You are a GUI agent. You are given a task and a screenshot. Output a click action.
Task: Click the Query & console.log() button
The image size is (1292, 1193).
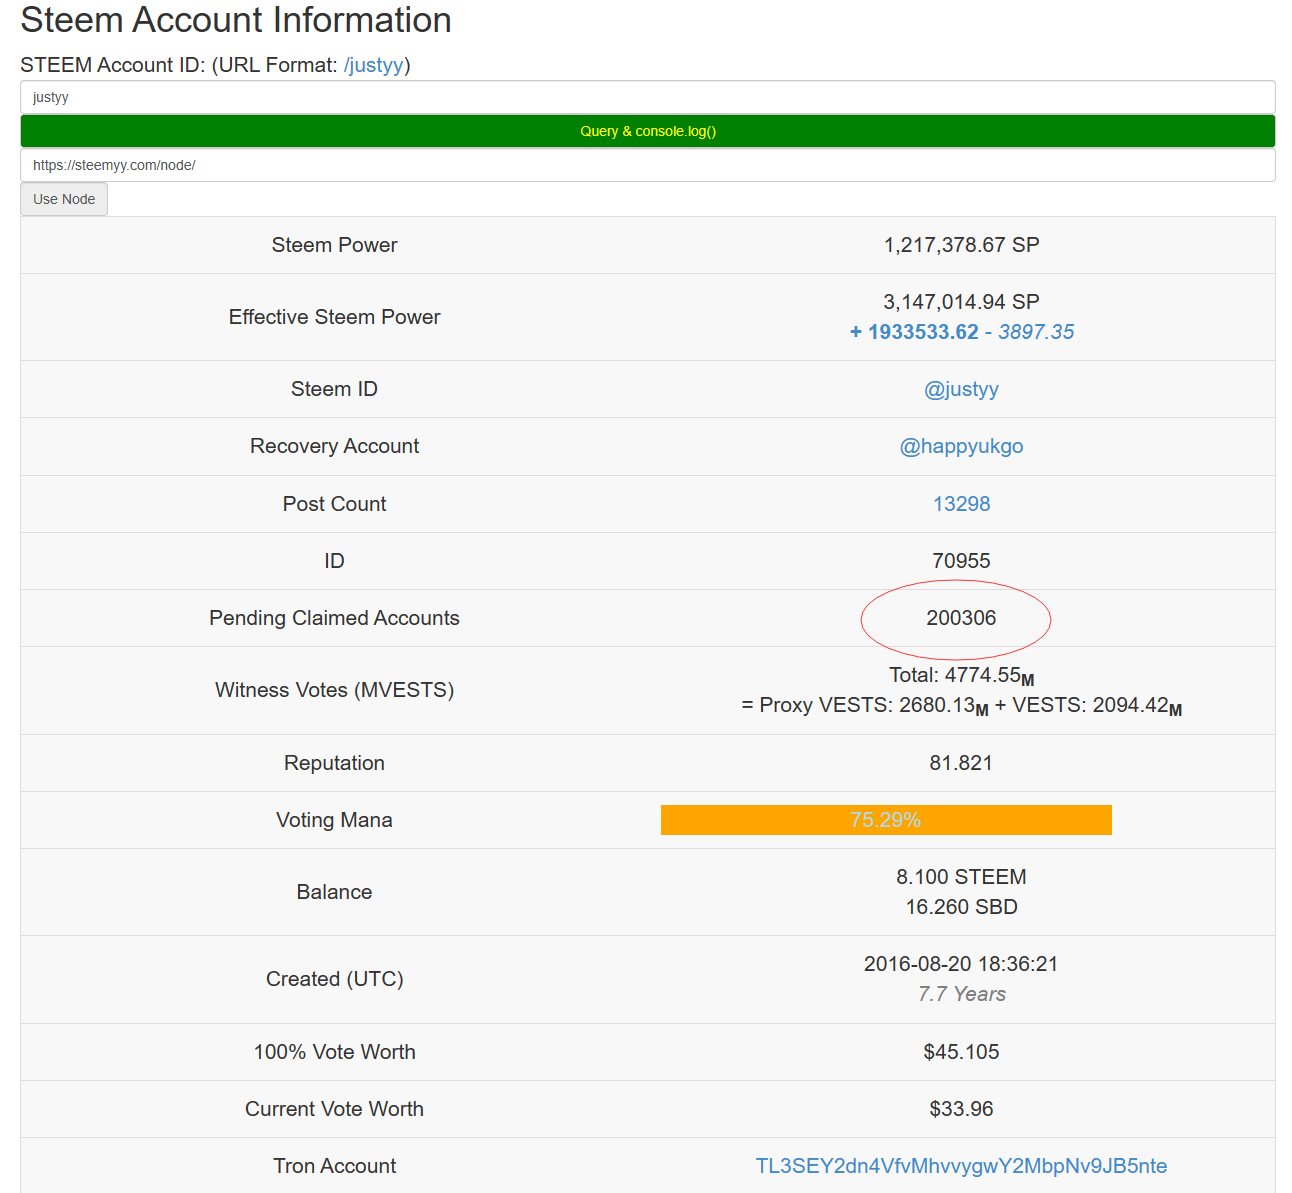(648, 131)
